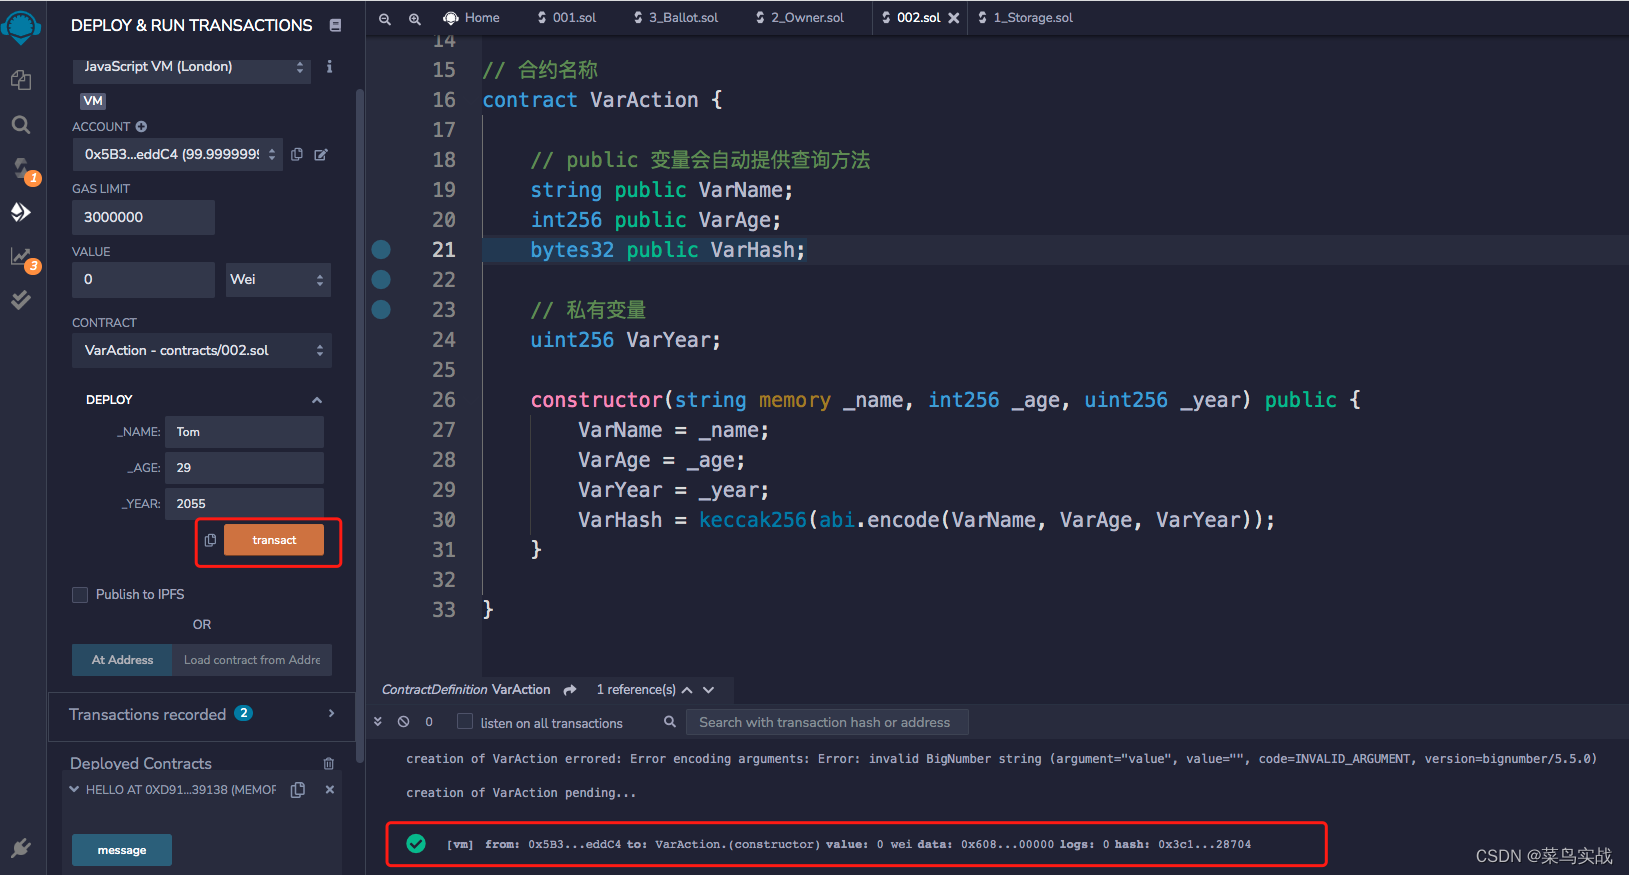Screen dimensions: 1629x875
Task: Go to next reference arrow
Action: coord(708,690)
